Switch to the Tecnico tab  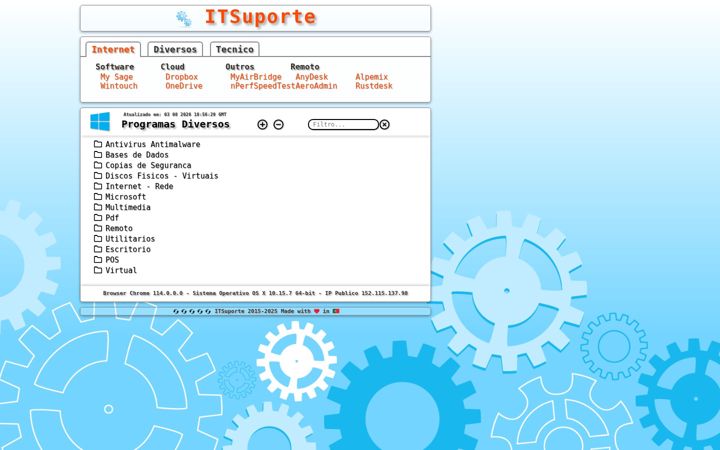coord(235,49)
